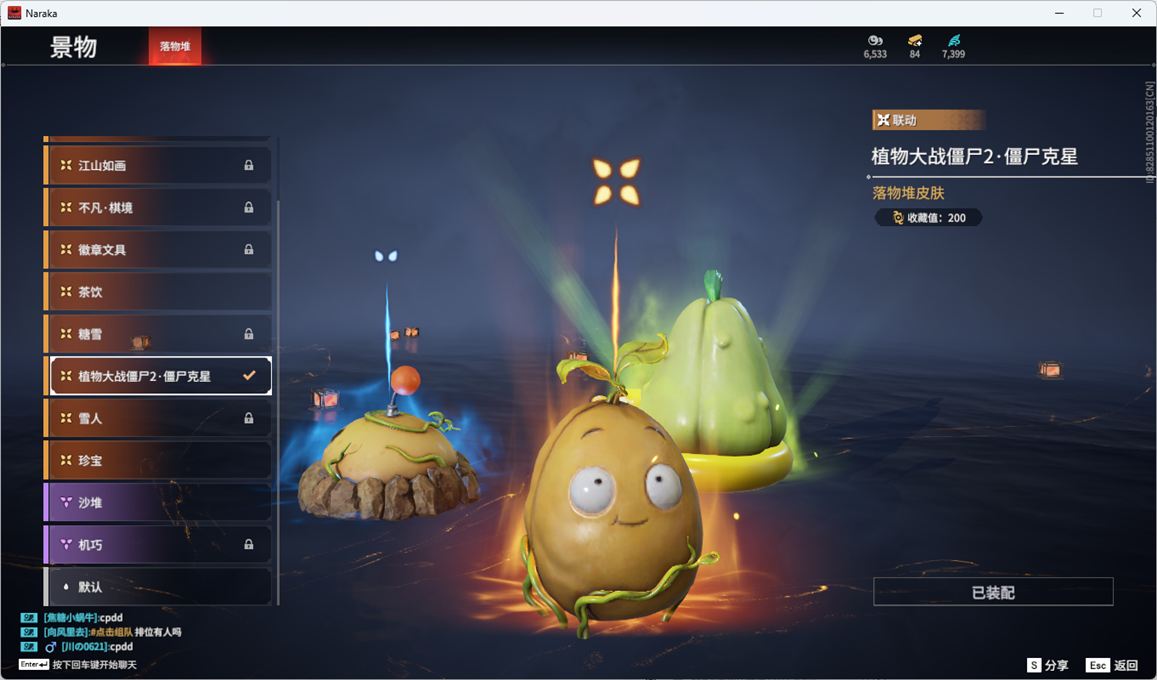Click rarity emblem on 茶饮 row

(66, 291)
